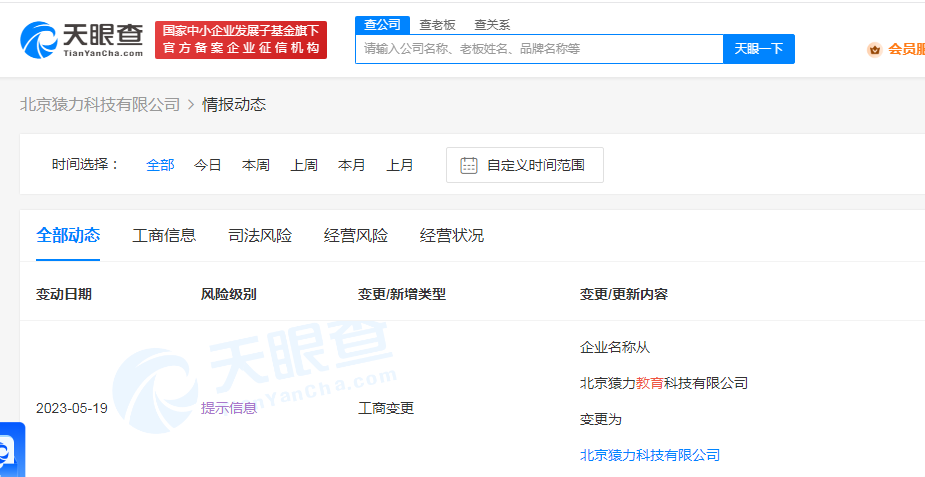This screenshot has height=477, width=925.
Task: Click the membership crown icon
Action: (874, 50)
